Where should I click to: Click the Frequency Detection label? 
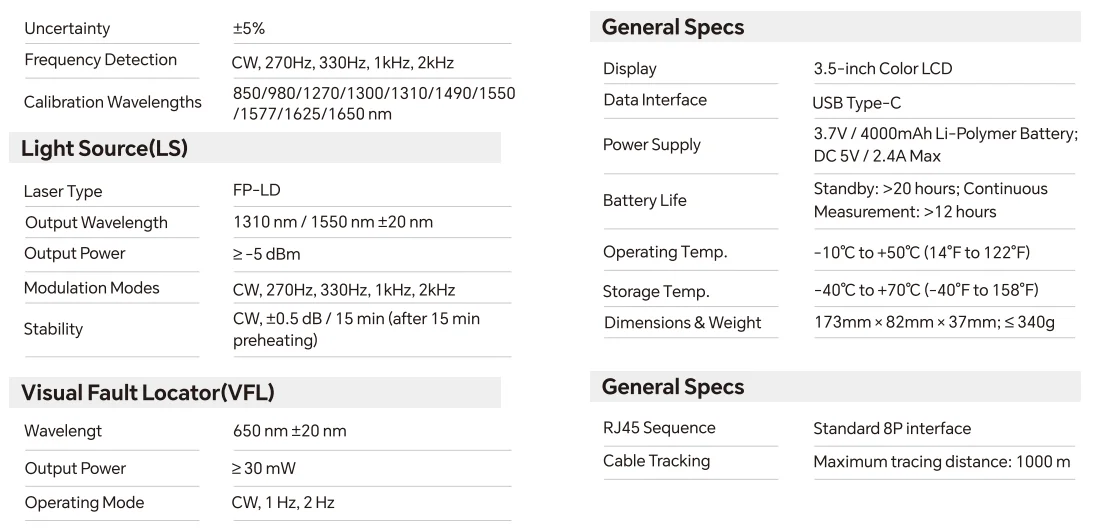tap(101, 60)
